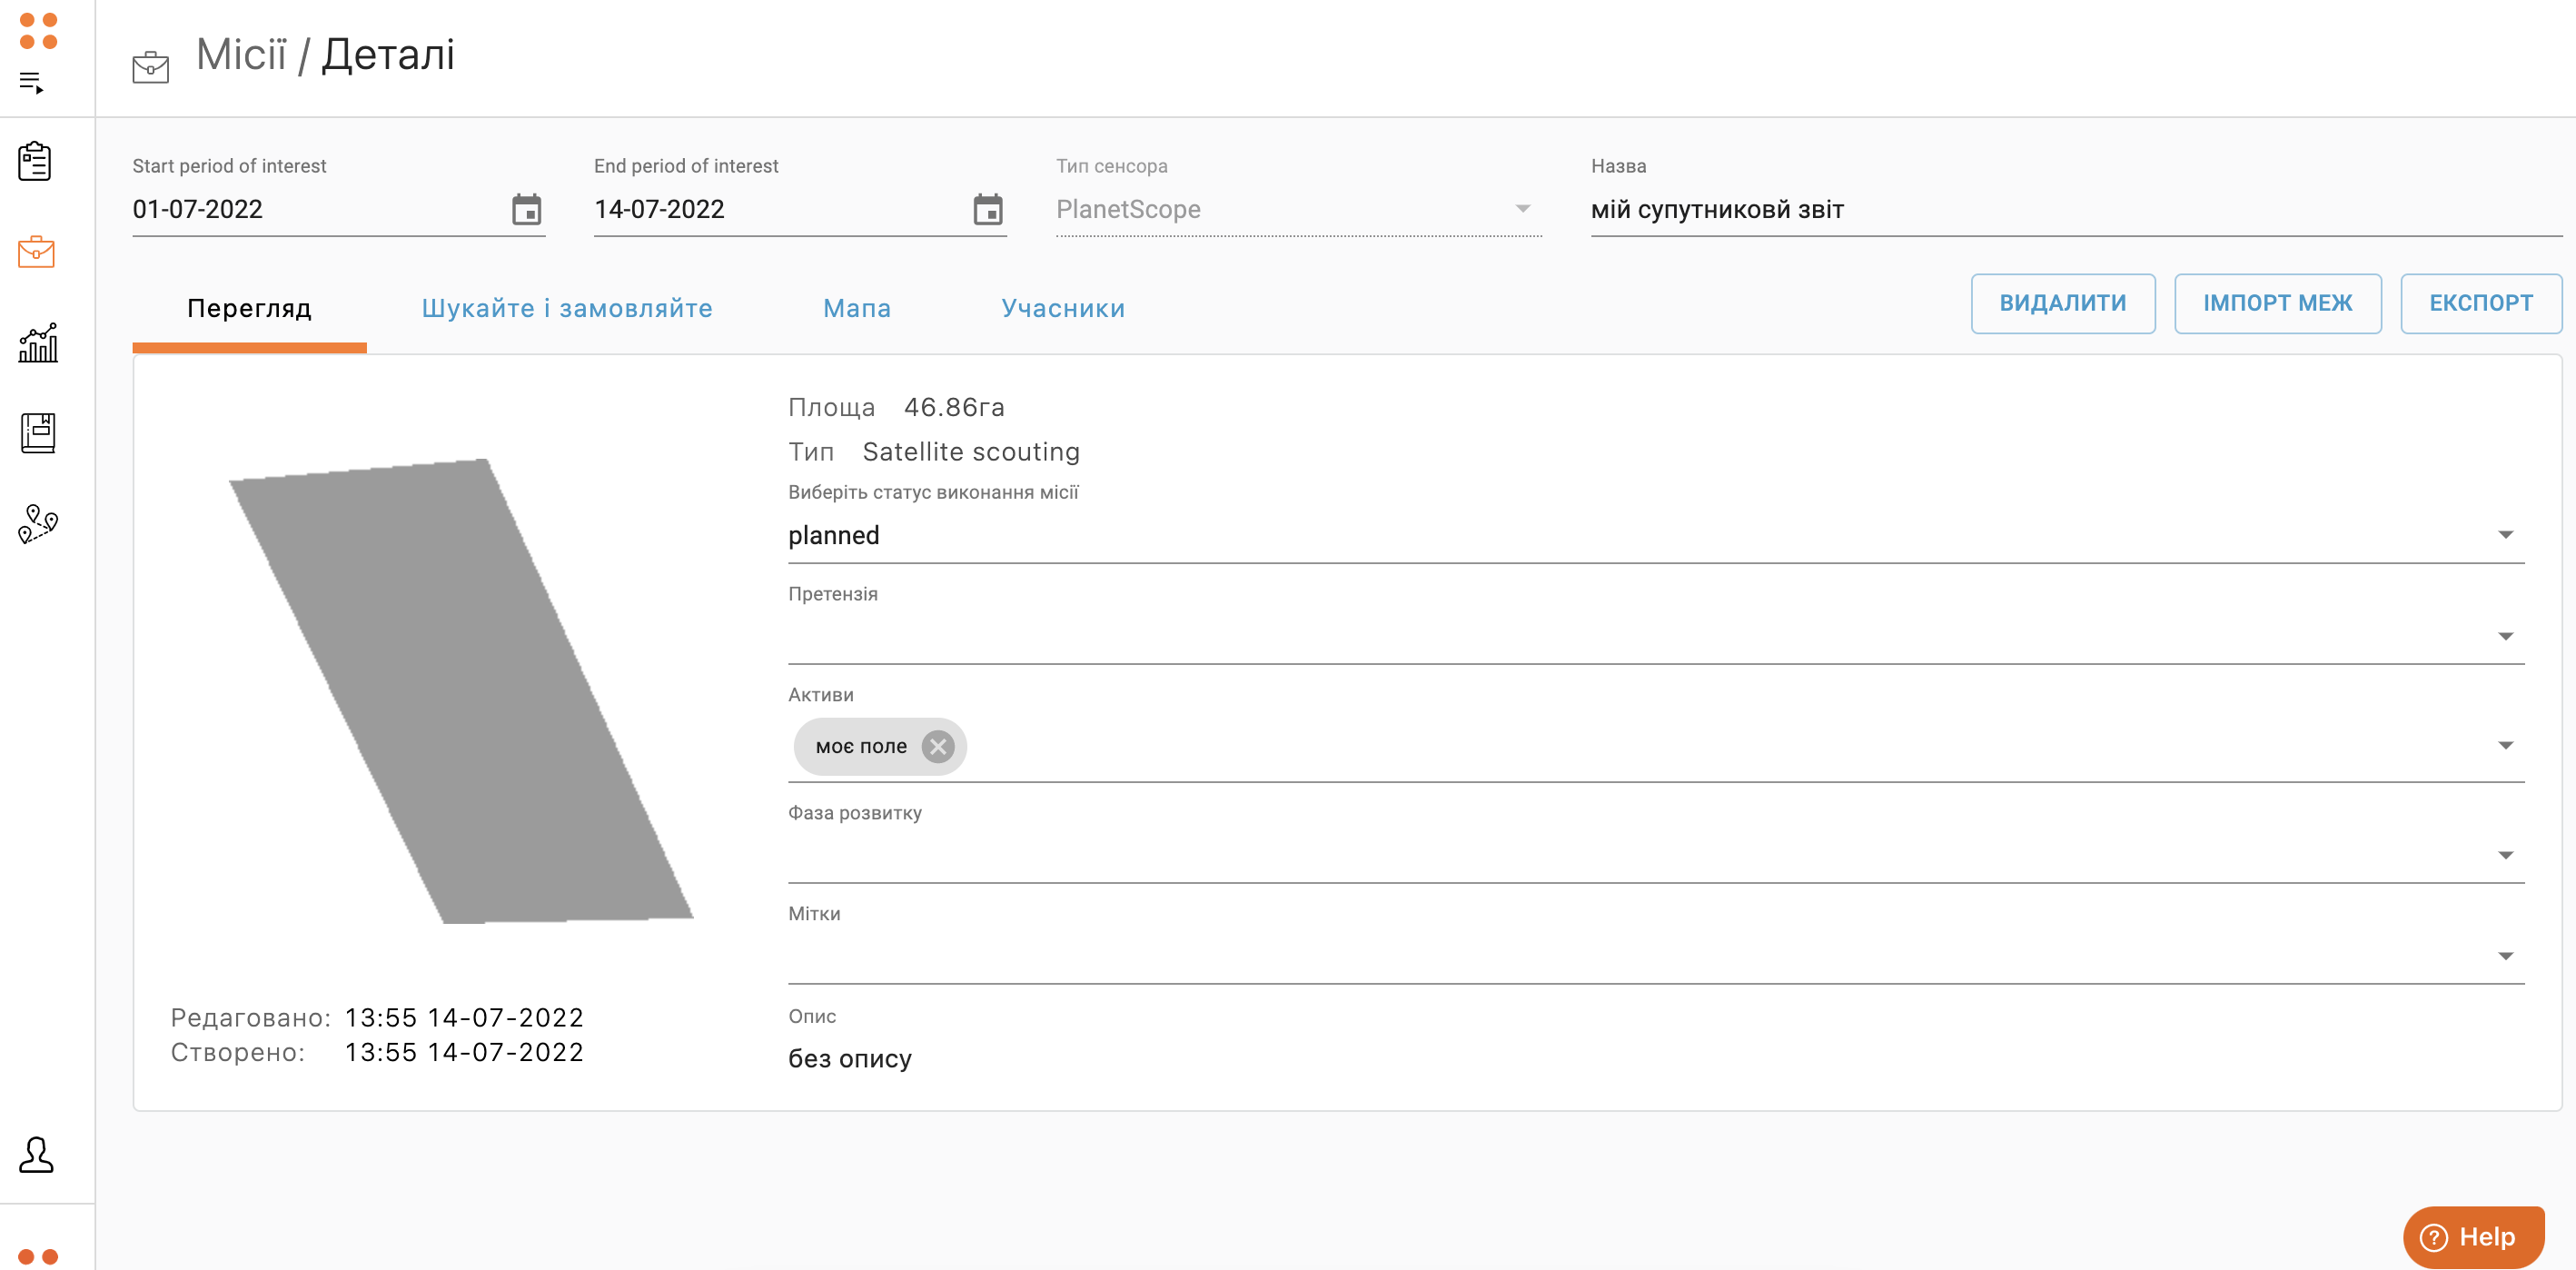This screenshot has width=2576, height=1270.
Task: Click the clipboard tasks sidebar icon
Action: click(x=35, y=161)
